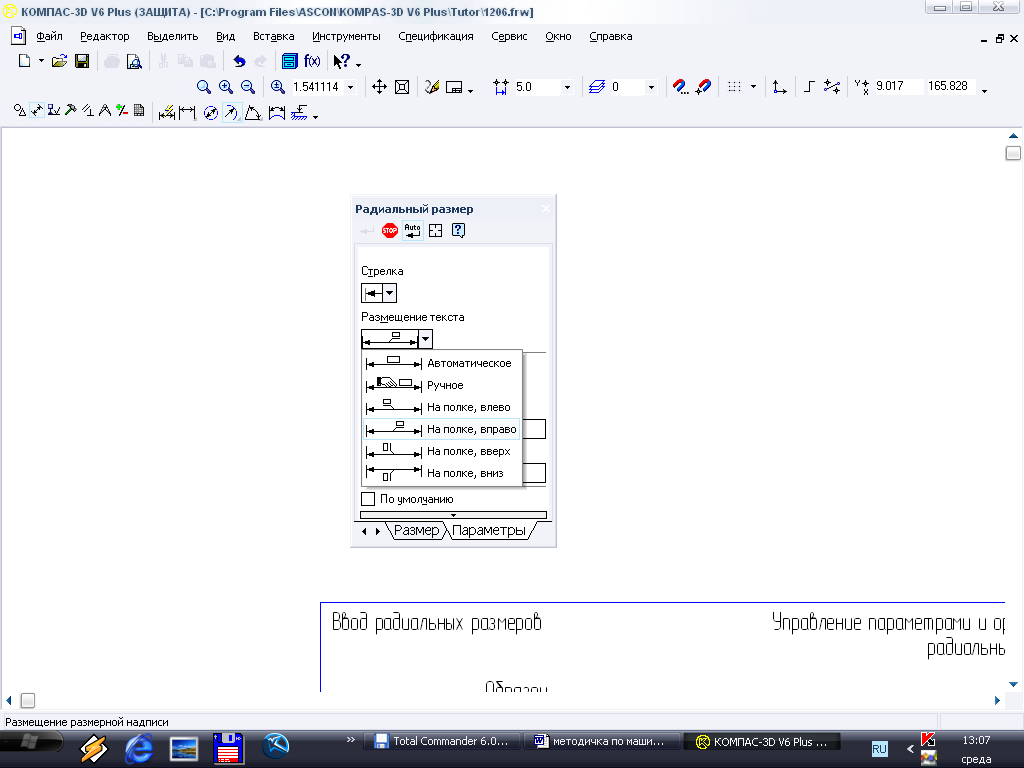Viewport: 1024px width, 768px height.
Task: Open a file with the folder icon
Action: coord(59,61)
